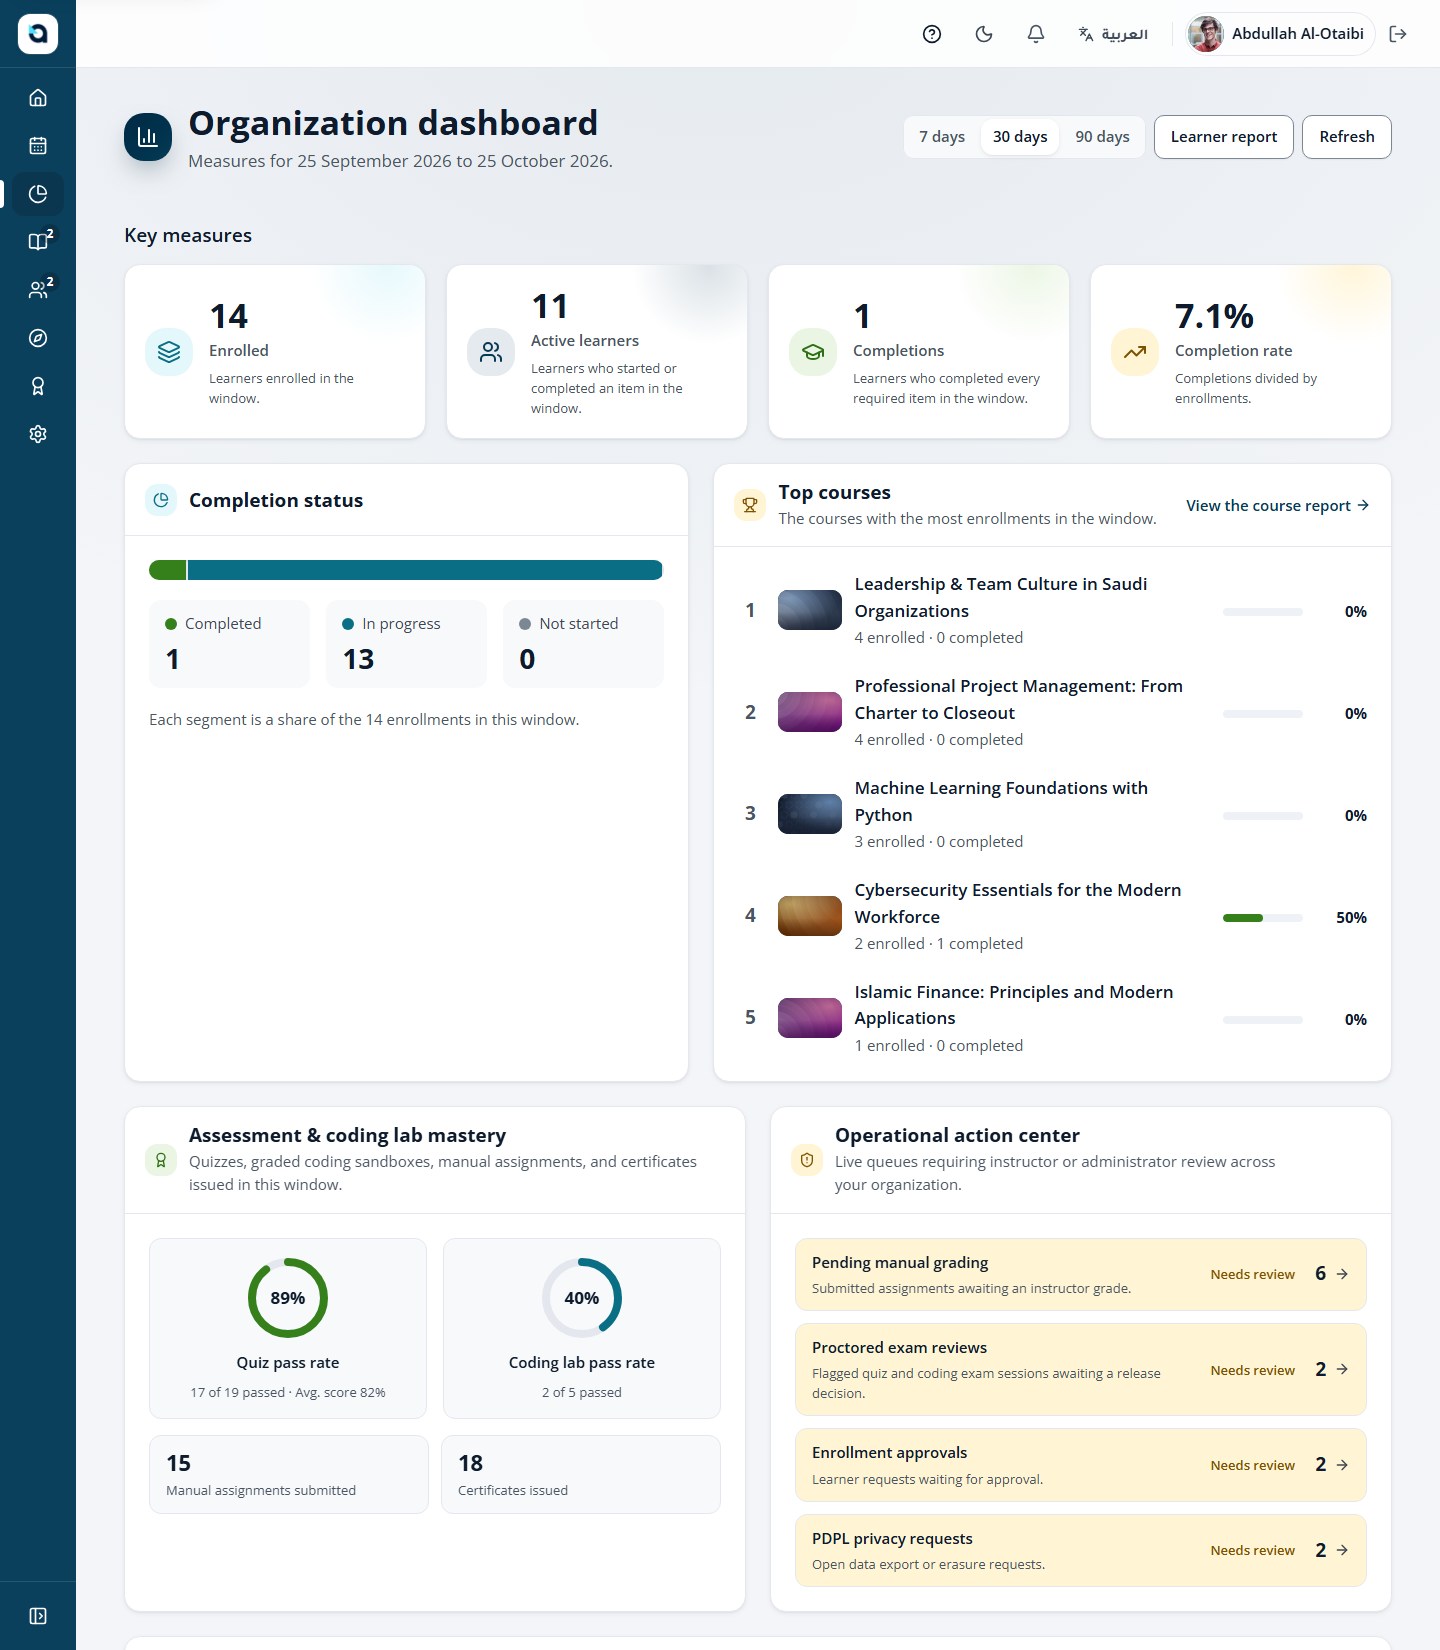Click the completion status segmented bar

(406, 570)
